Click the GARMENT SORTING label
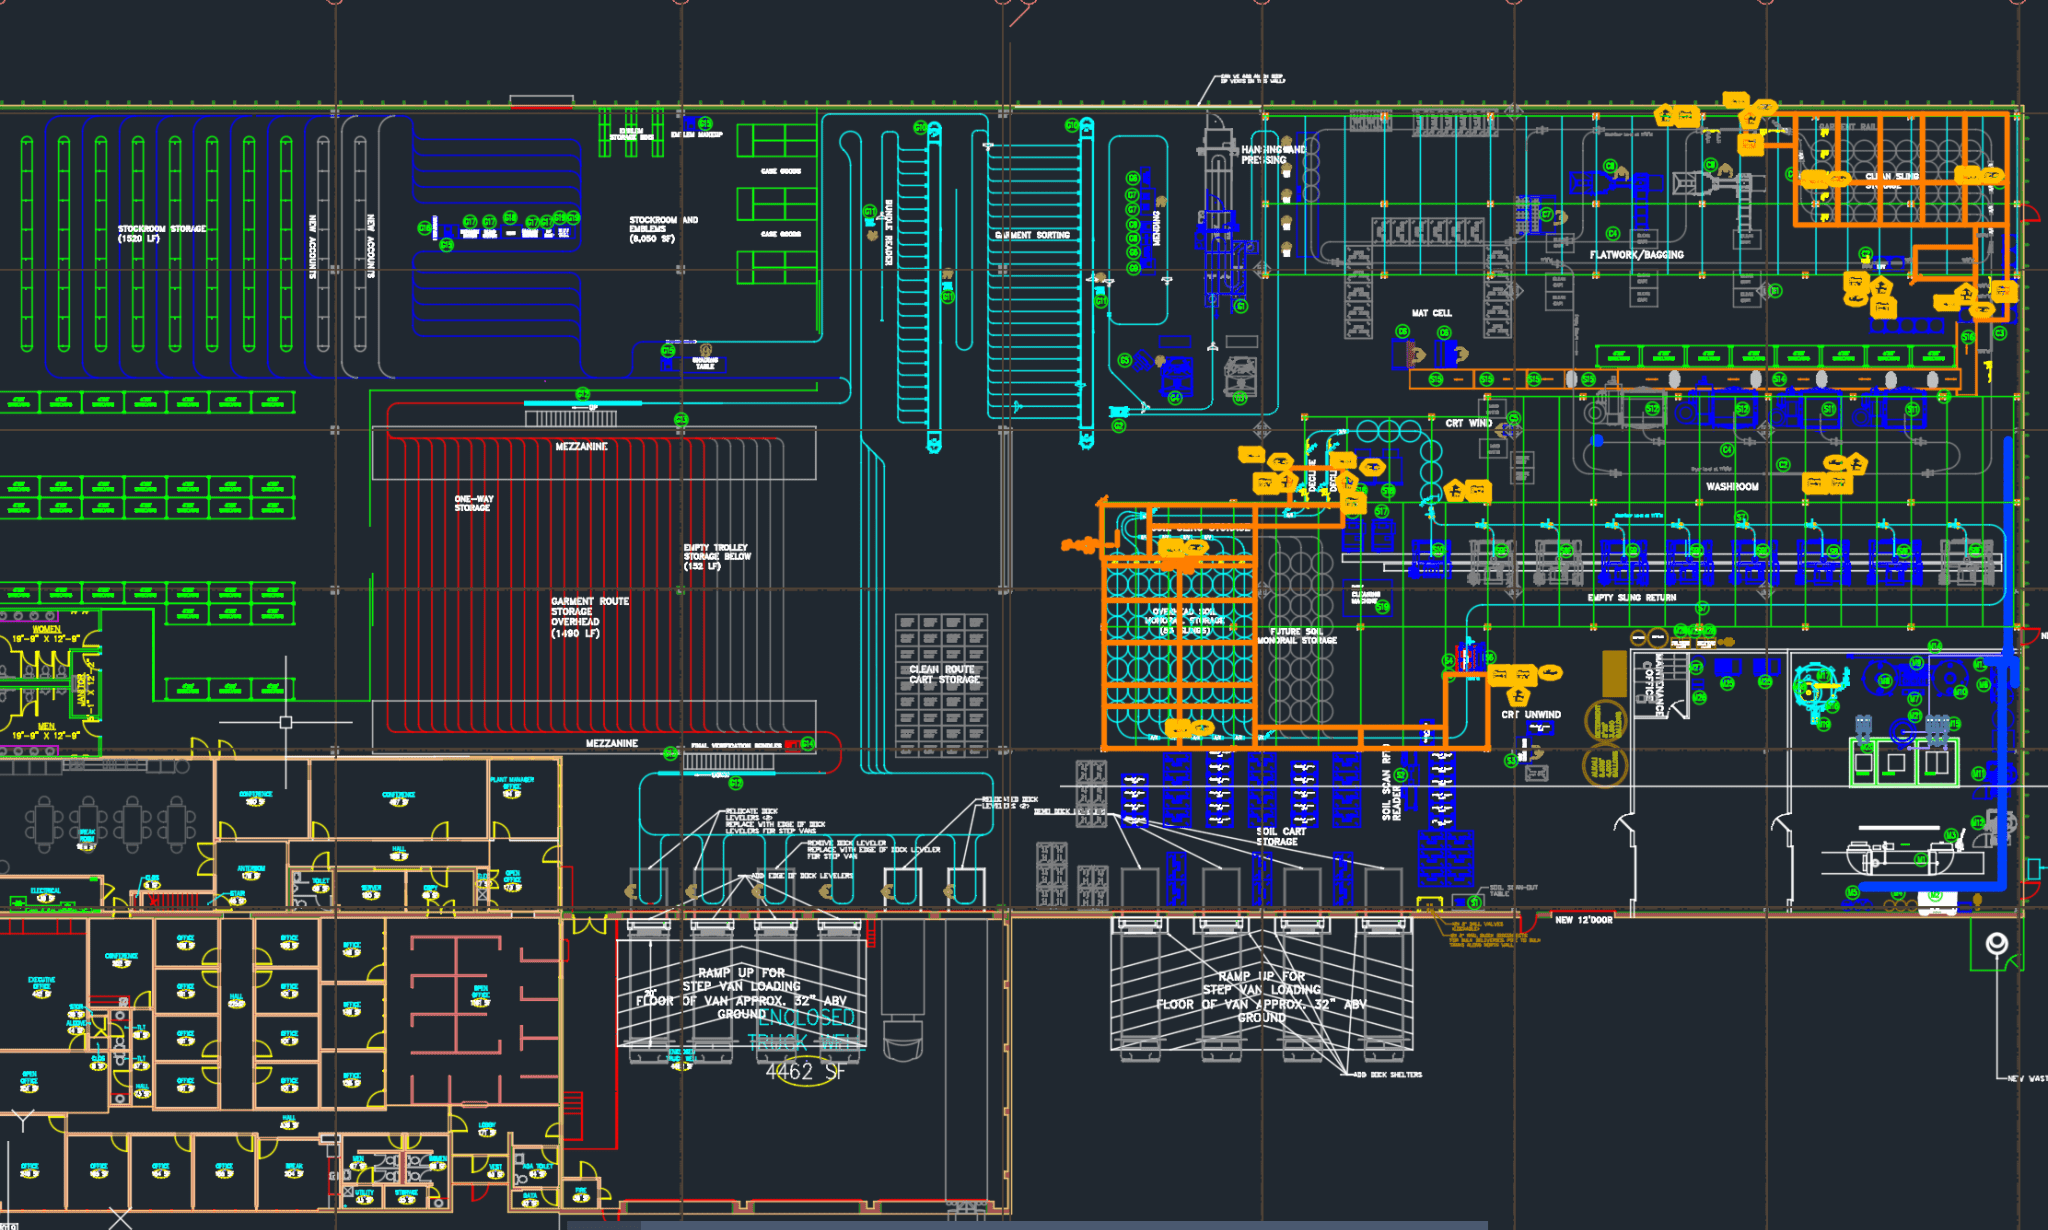 1033,235
